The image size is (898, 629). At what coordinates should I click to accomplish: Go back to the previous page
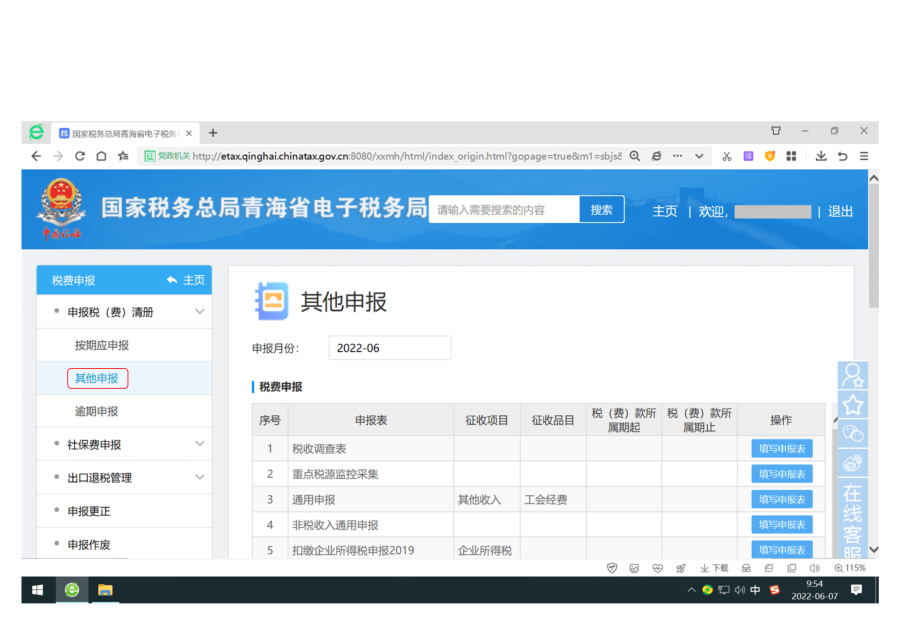[37, 156]
